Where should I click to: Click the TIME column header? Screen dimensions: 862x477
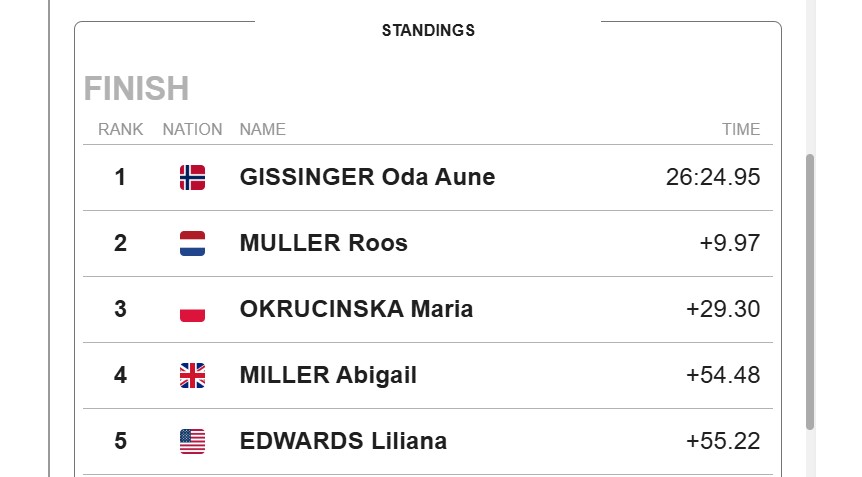pyautogui.click(x=741, y=129)
